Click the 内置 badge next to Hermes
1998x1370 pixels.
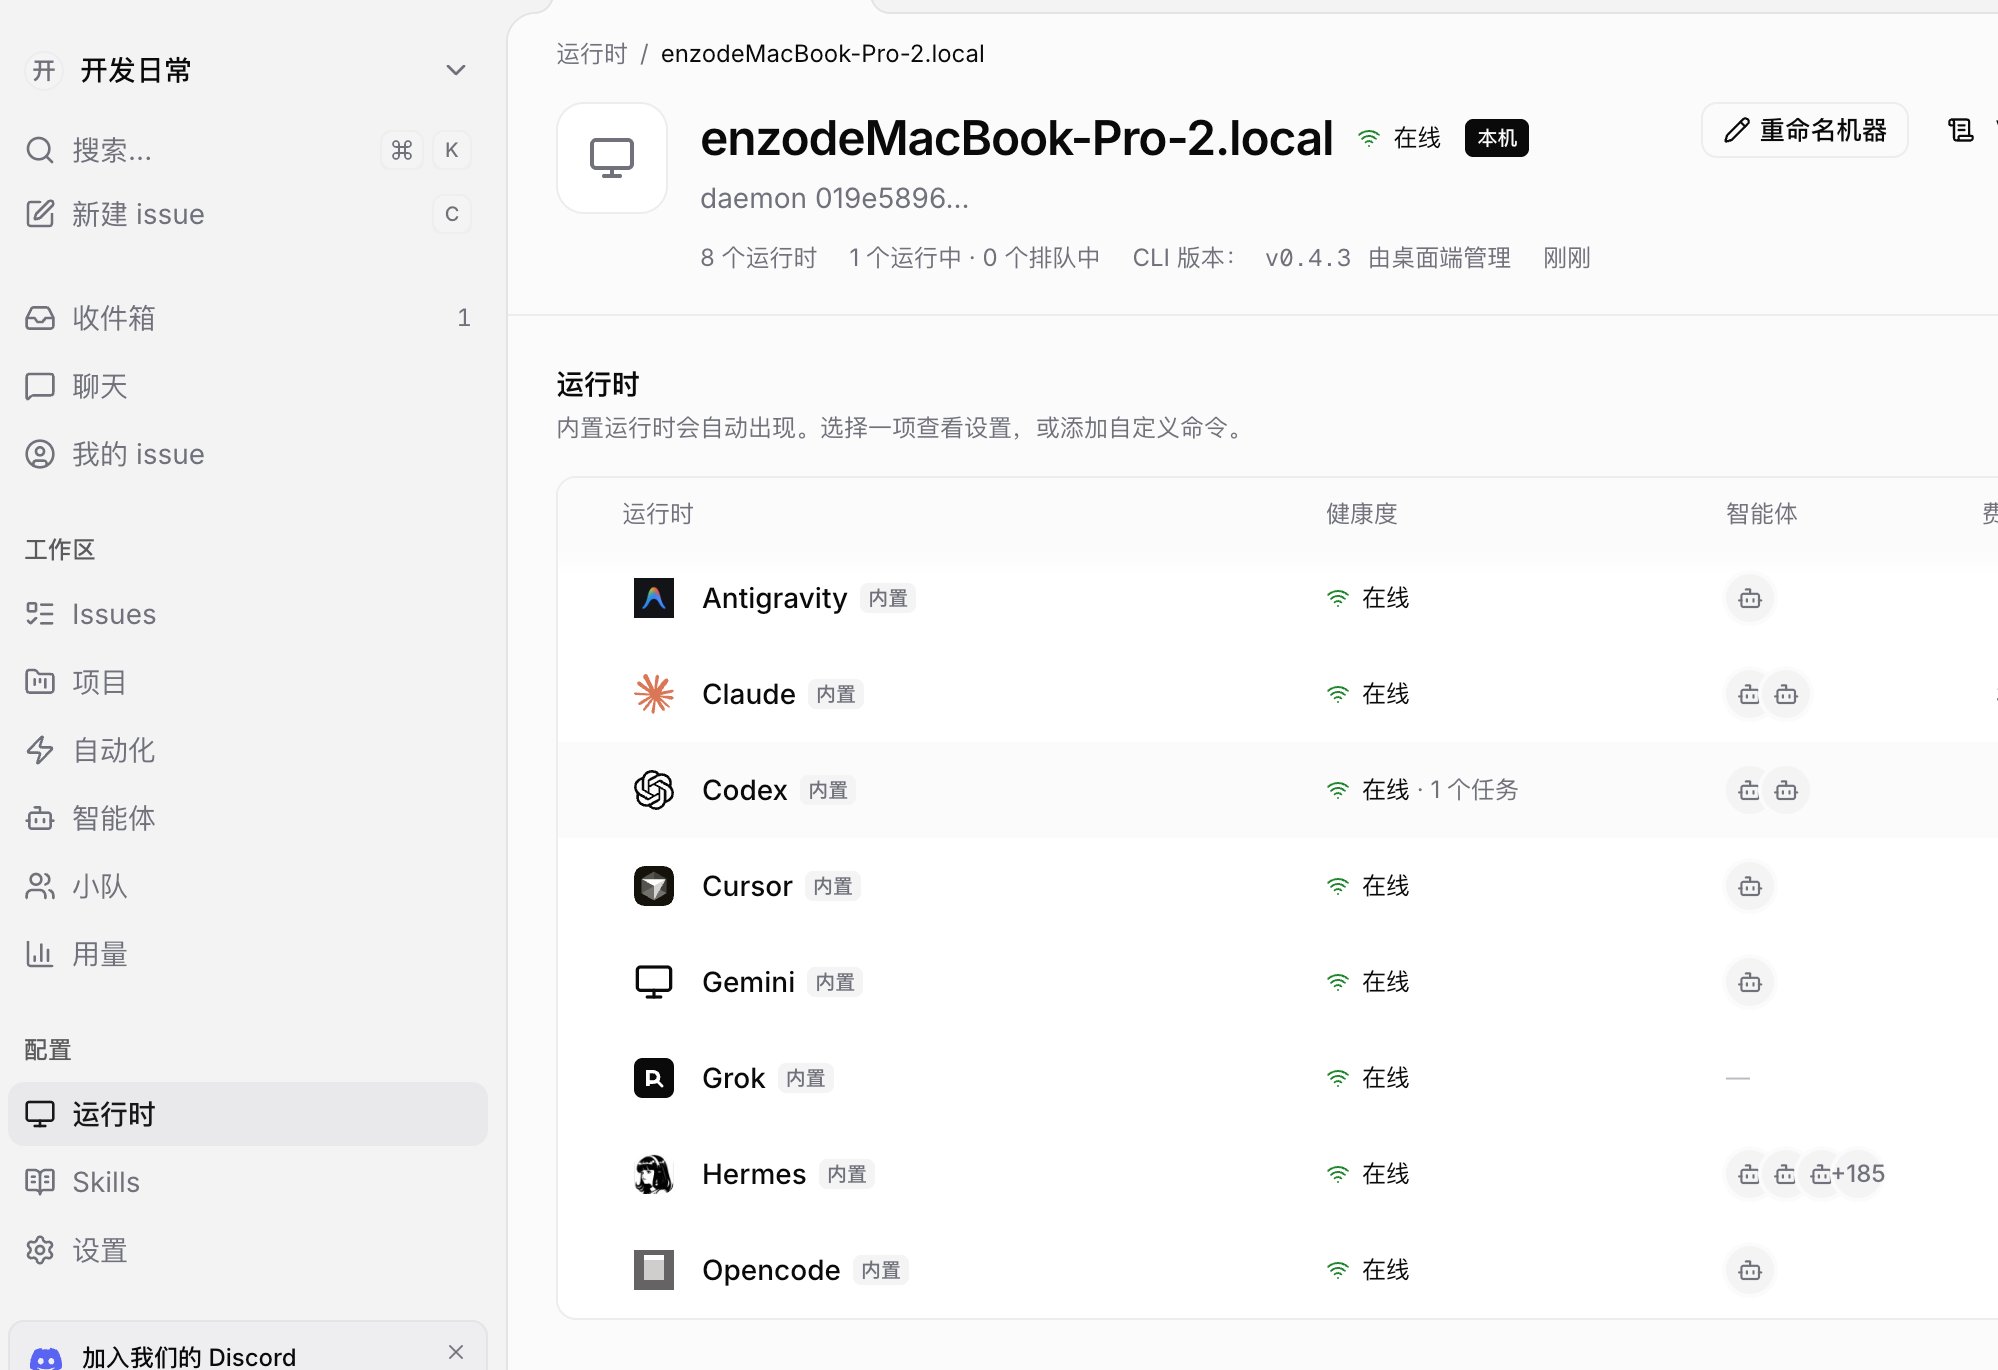point(847,1174)
